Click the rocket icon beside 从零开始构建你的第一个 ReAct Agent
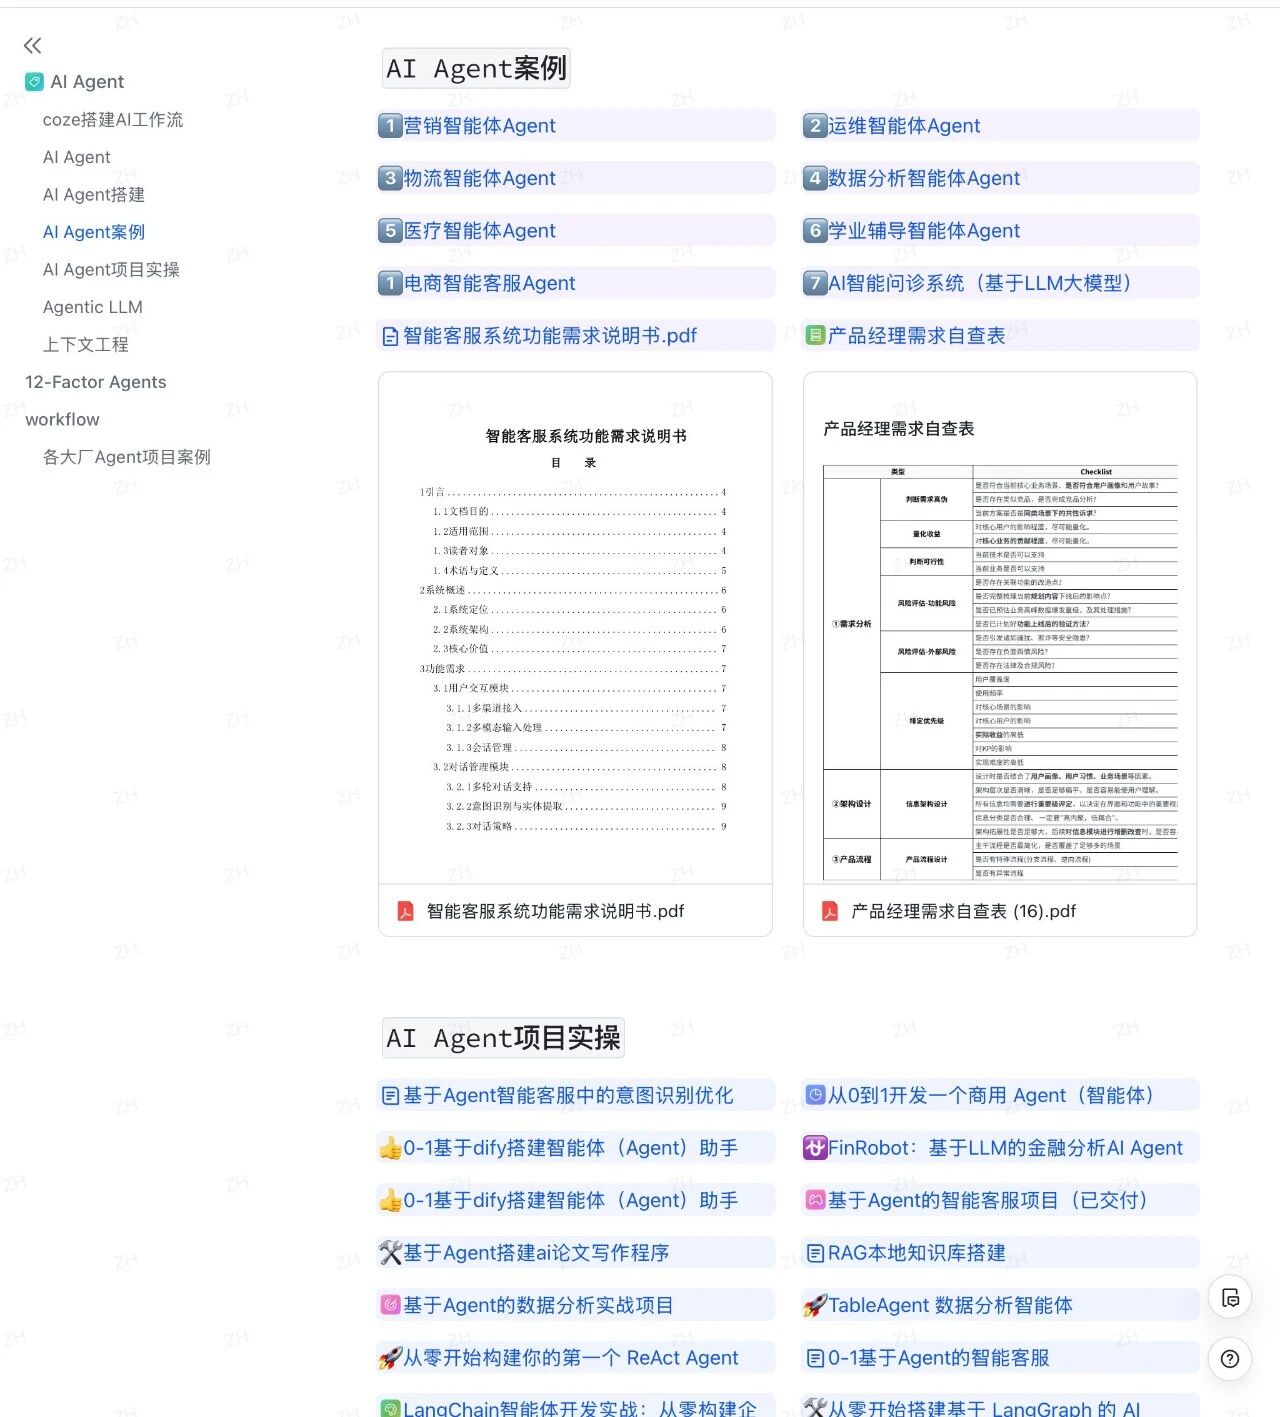 tap(390, 1358)
